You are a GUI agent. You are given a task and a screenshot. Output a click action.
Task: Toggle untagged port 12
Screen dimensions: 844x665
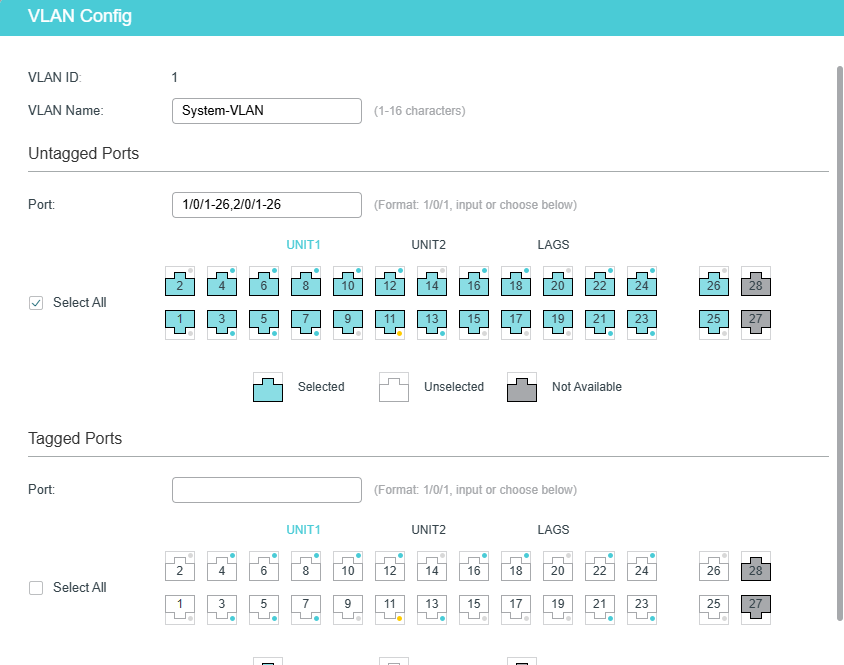click(x=390, y=282)
